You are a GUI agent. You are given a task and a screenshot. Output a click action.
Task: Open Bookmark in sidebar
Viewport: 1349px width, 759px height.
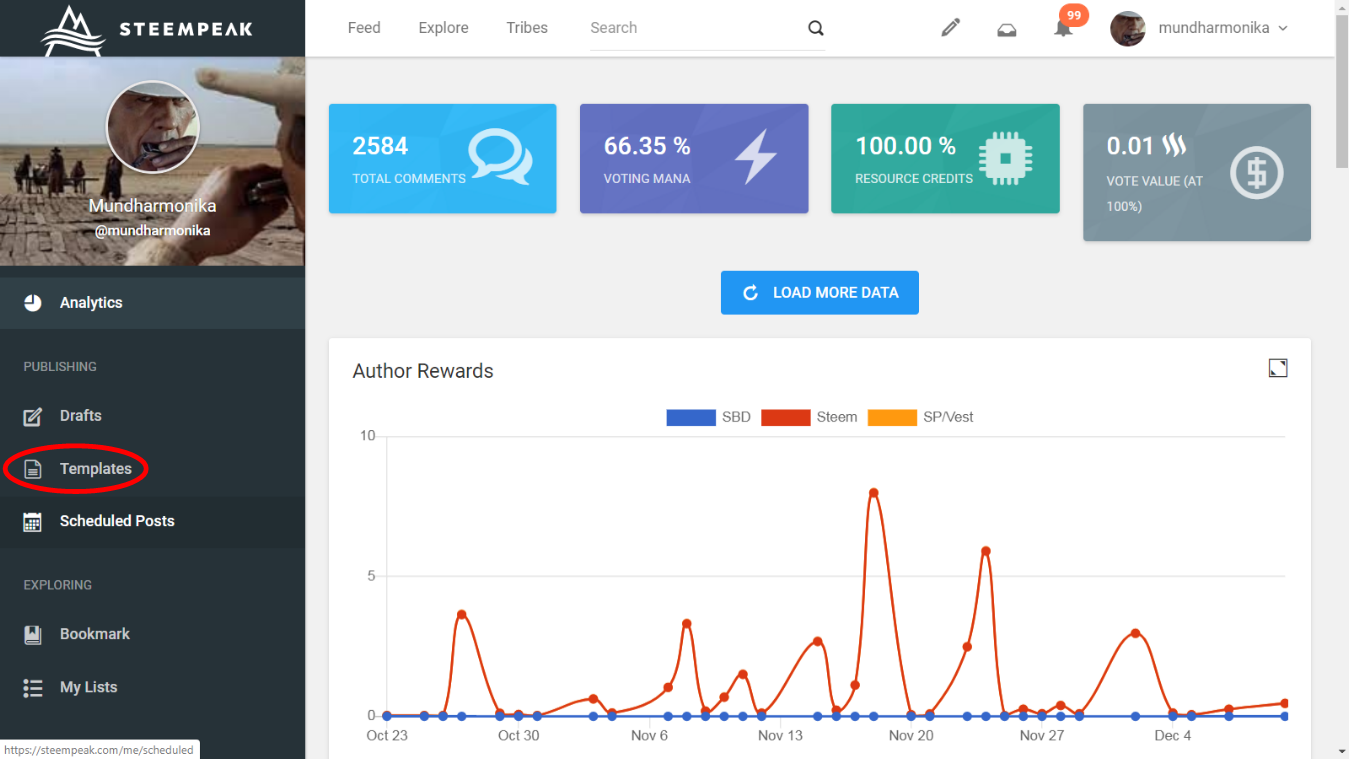click(x=152, y=634)
